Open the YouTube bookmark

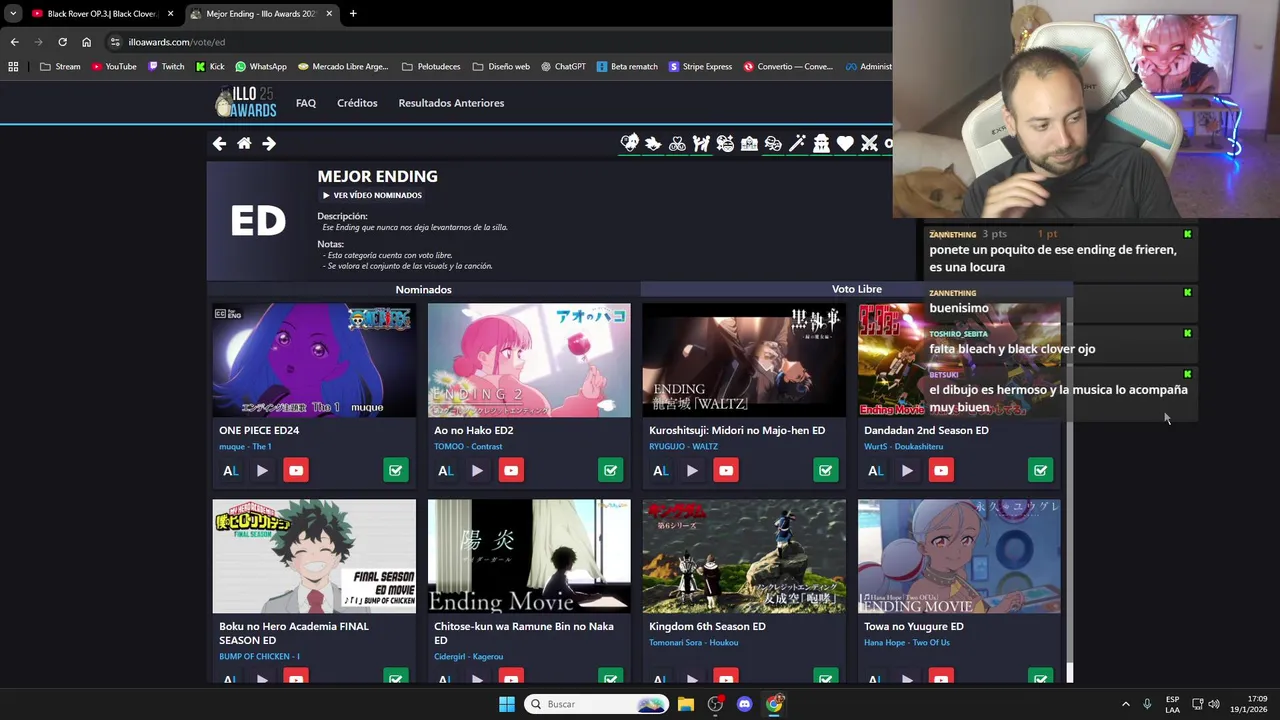click(113, 67)
